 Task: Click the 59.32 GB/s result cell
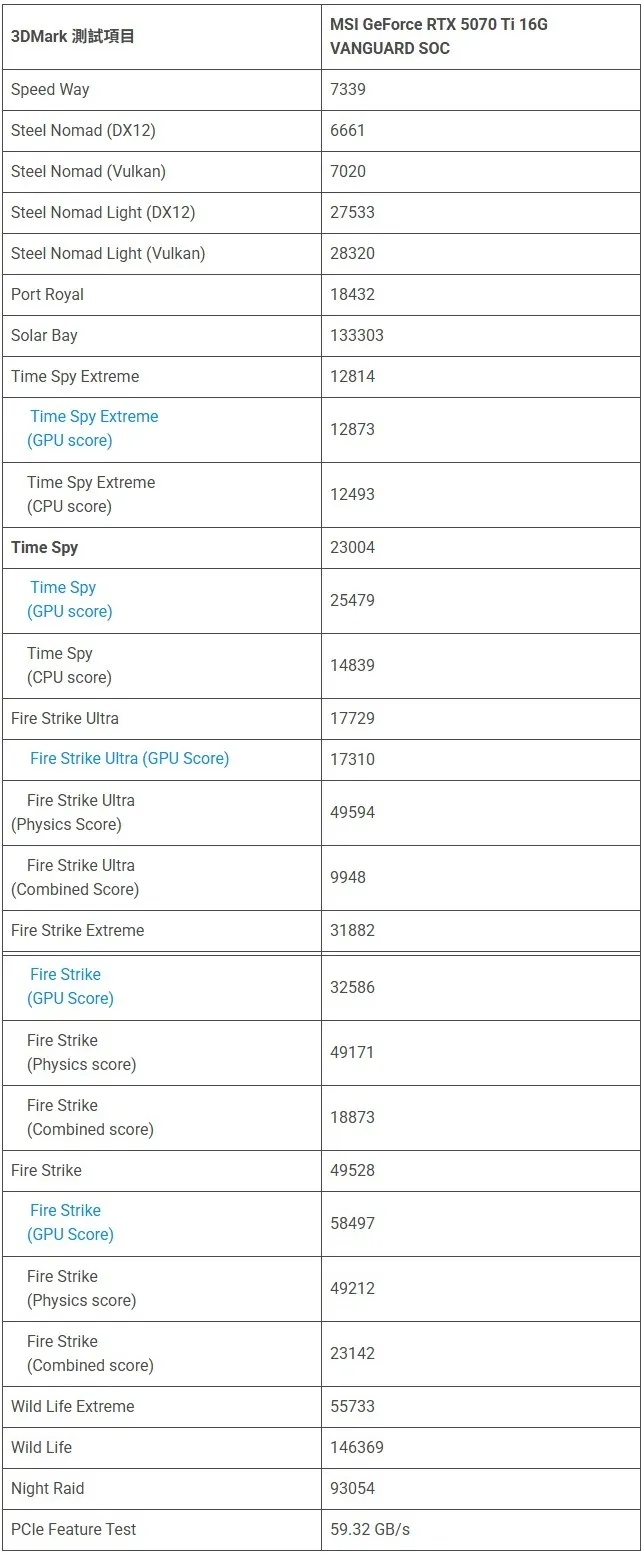tap(370, 1530)
